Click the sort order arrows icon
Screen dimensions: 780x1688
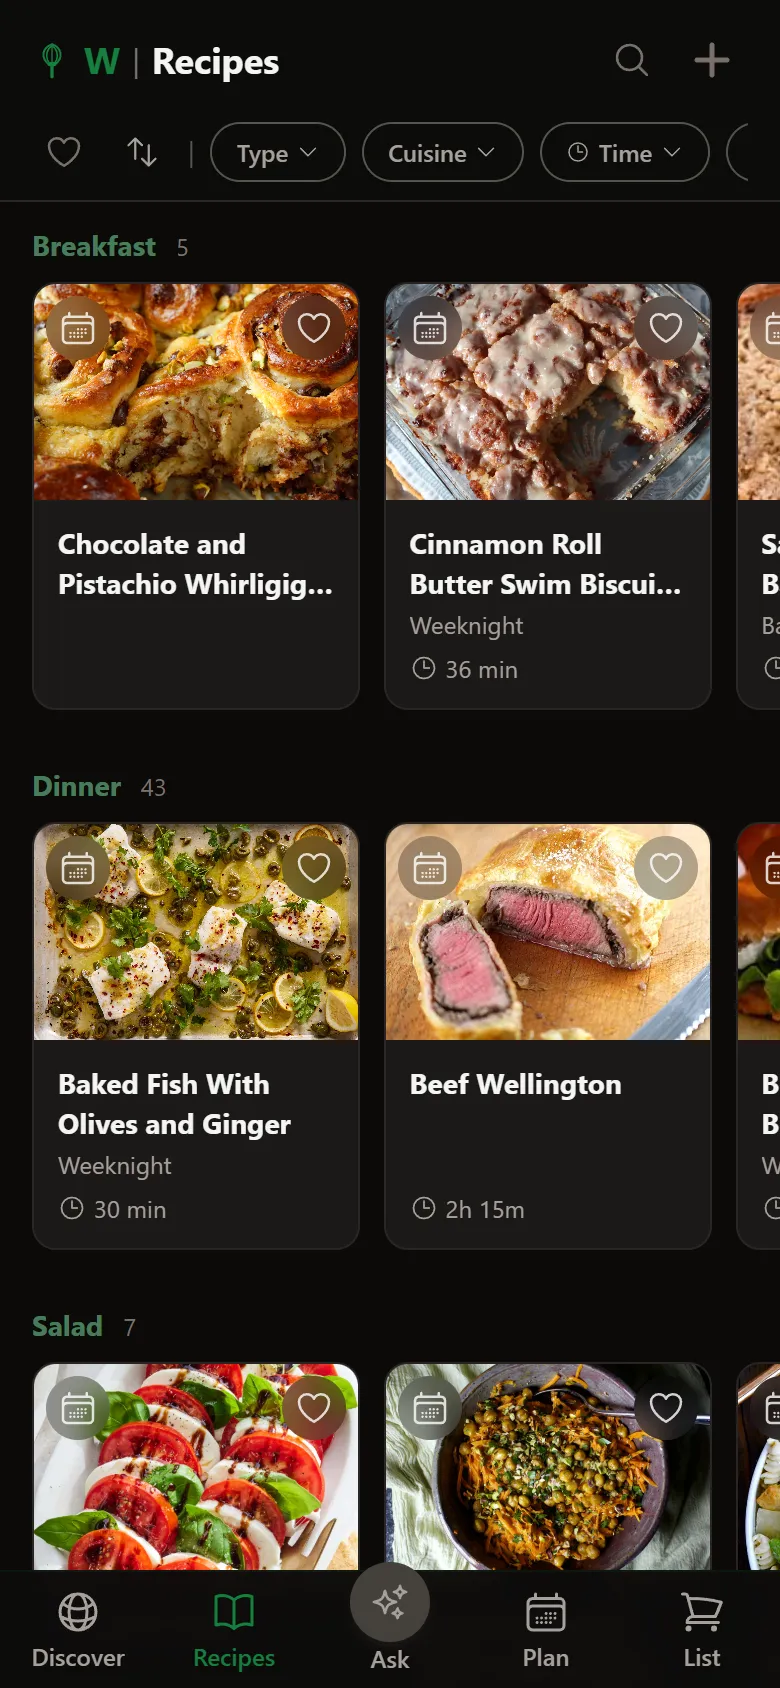[142, 153]
